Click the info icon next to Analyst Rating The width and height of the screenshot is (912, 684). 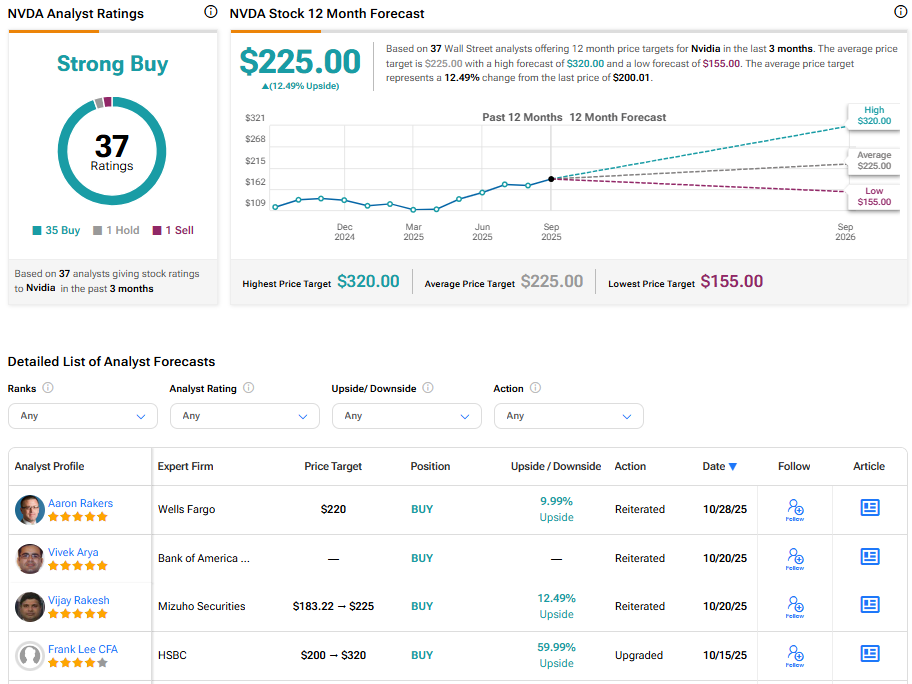249,388
